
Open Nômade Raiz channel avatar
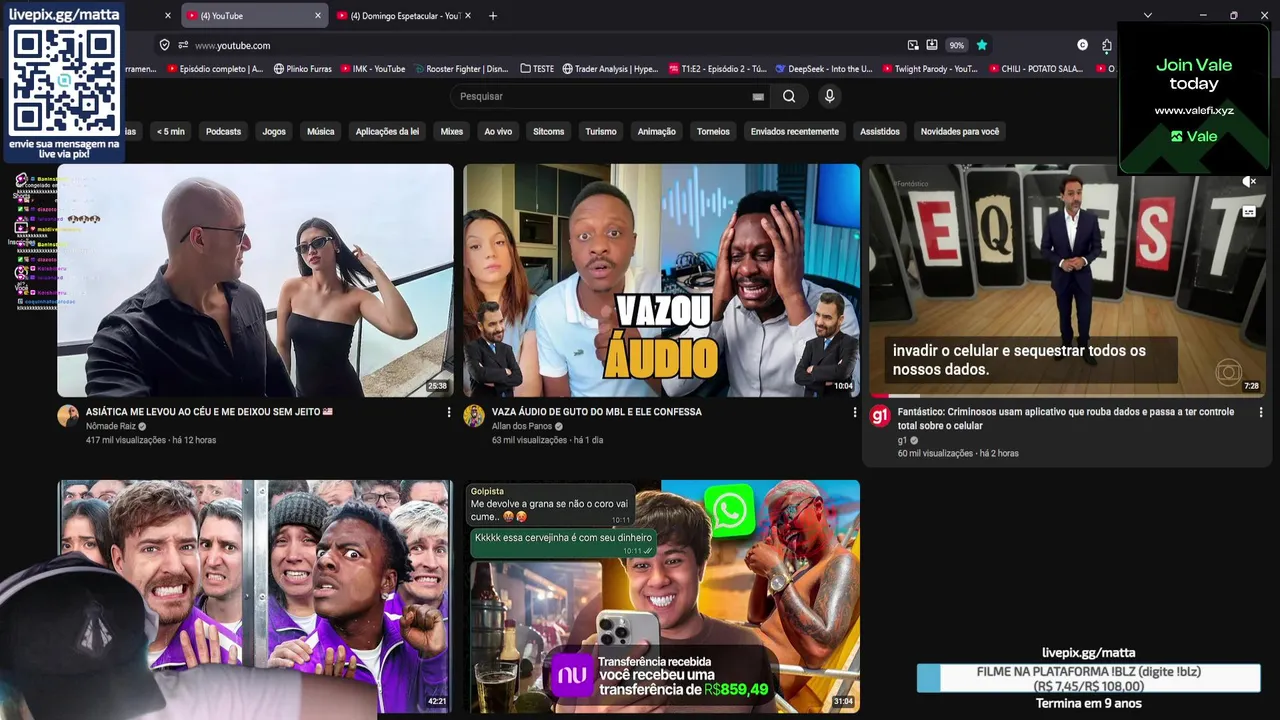[x=68, y=416]
